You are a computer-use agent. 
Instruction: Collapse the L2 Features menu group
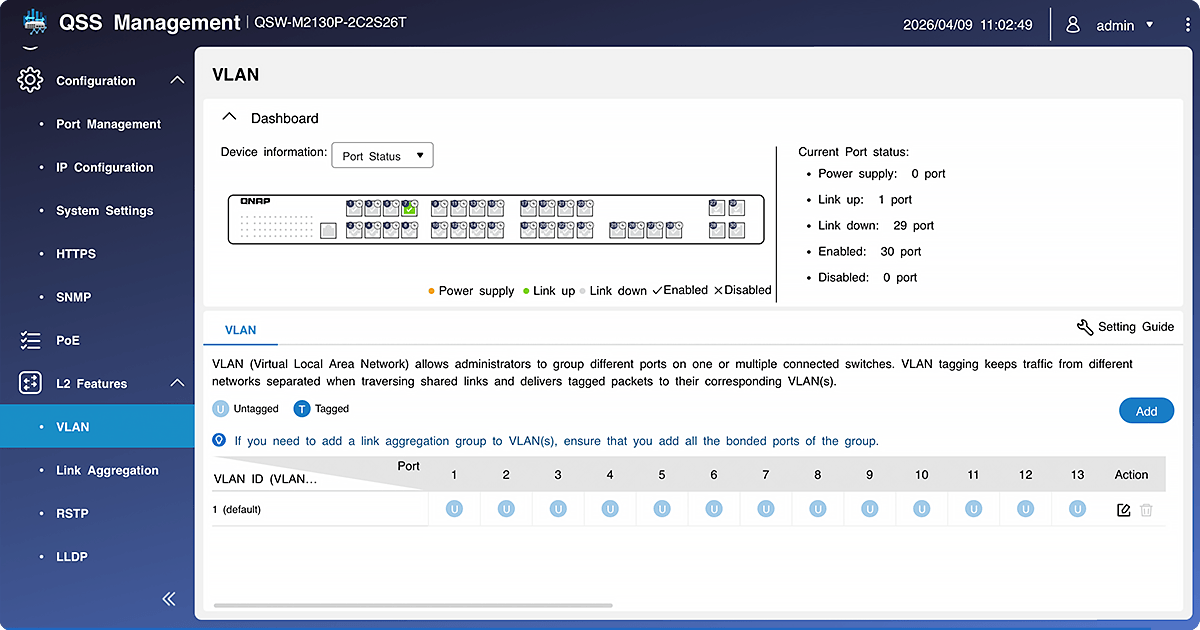(177, 383)
